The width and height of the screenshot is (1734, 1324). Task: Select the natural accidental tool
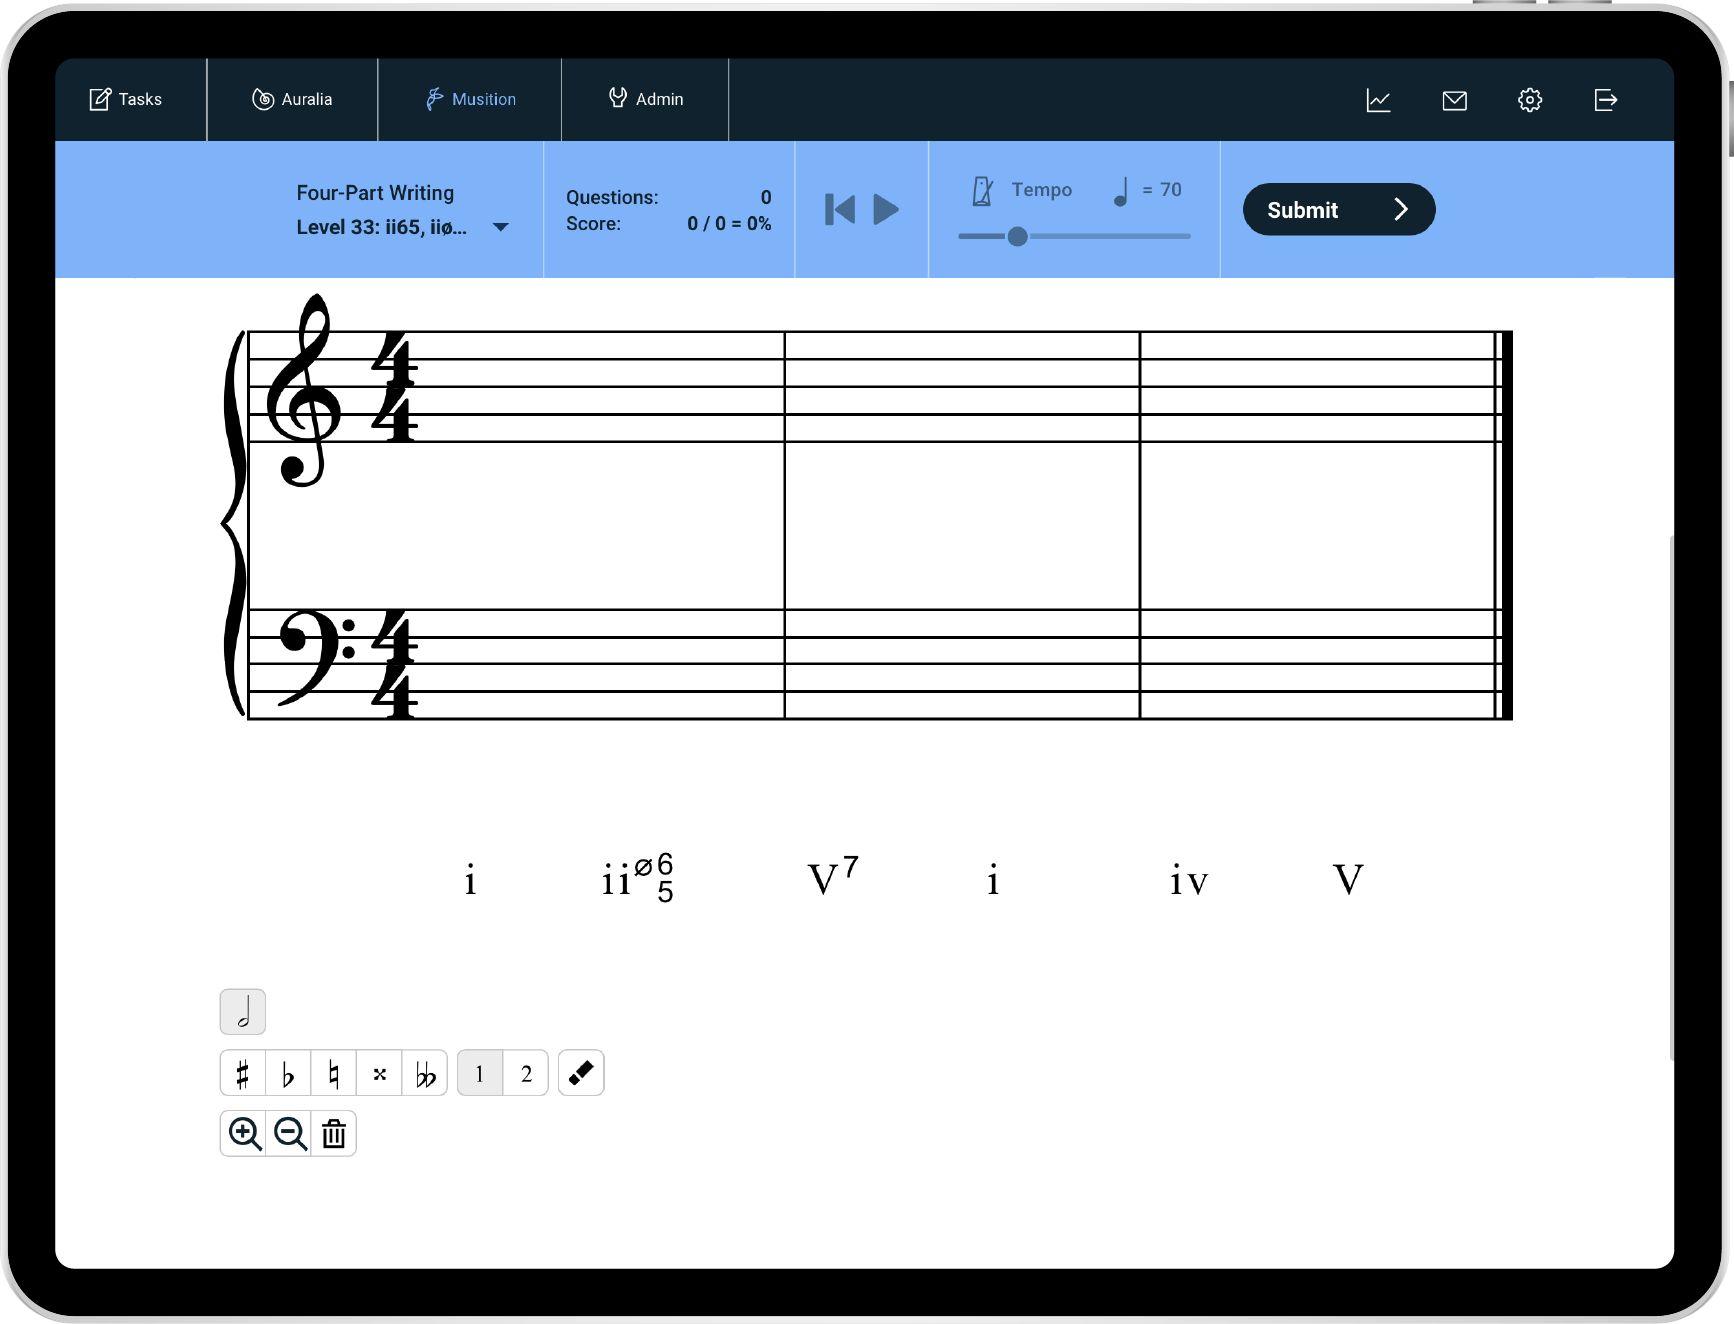pyautogui.click(x=334, y=1074)
